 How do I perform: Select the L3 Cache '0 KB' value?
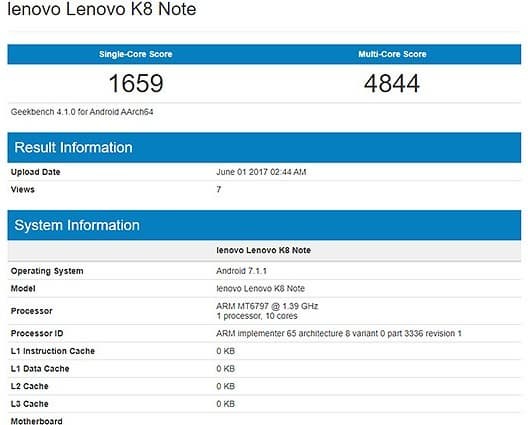(226, 404)
